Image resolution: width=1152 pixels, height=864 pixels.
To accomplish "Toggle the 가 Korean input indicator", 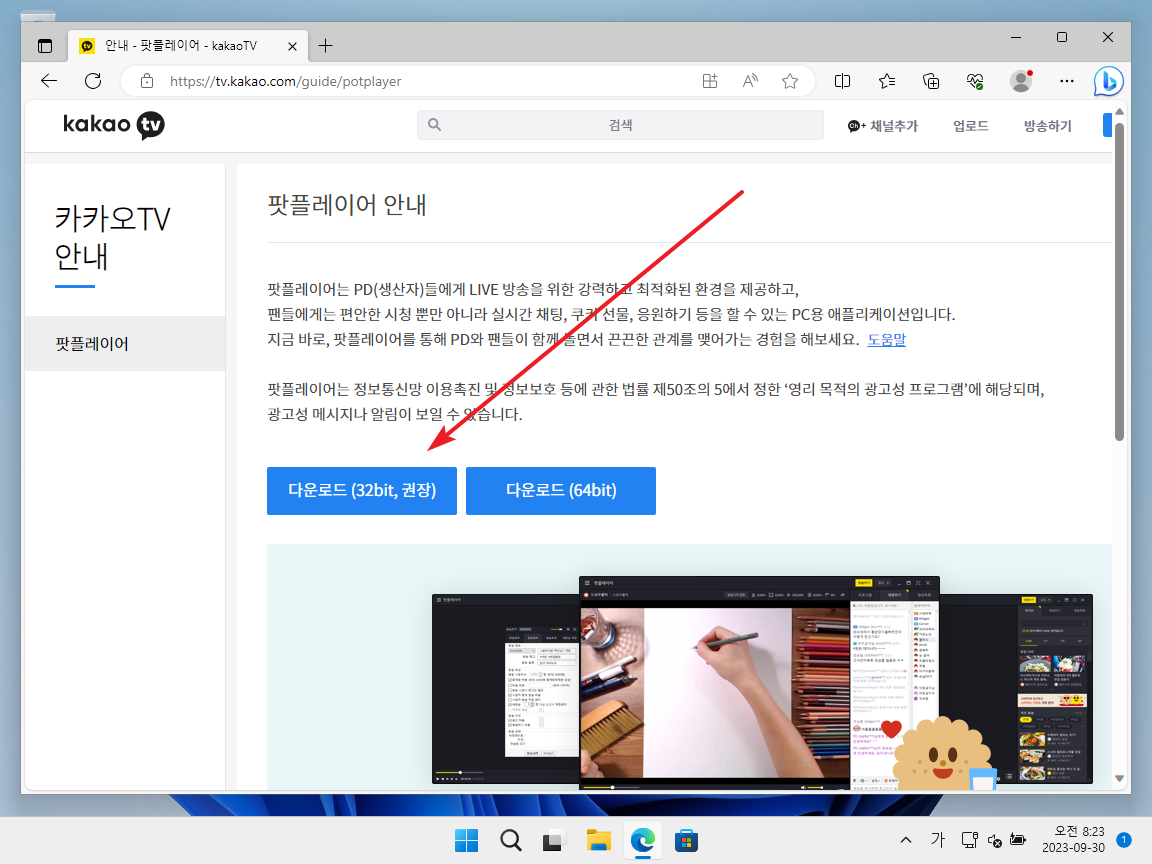I will tap(937, 840).
